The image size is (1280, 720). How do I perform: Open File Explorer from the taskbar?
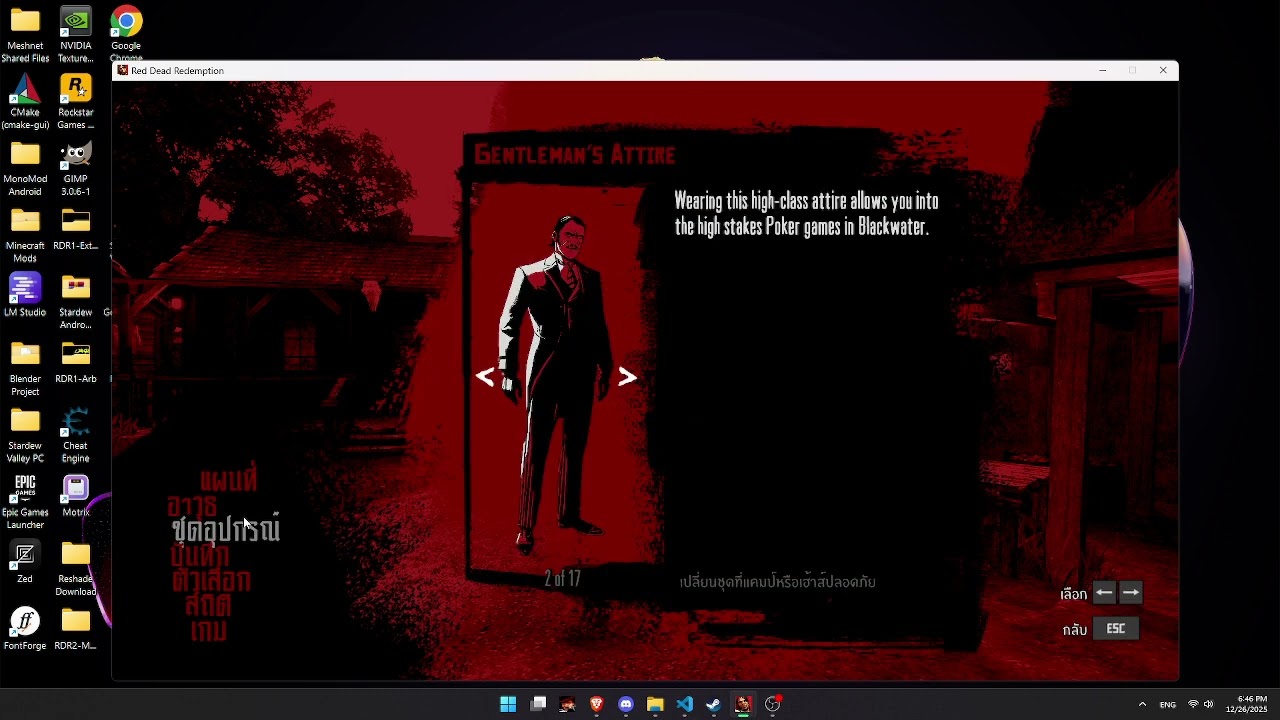(x=655, y=704)
